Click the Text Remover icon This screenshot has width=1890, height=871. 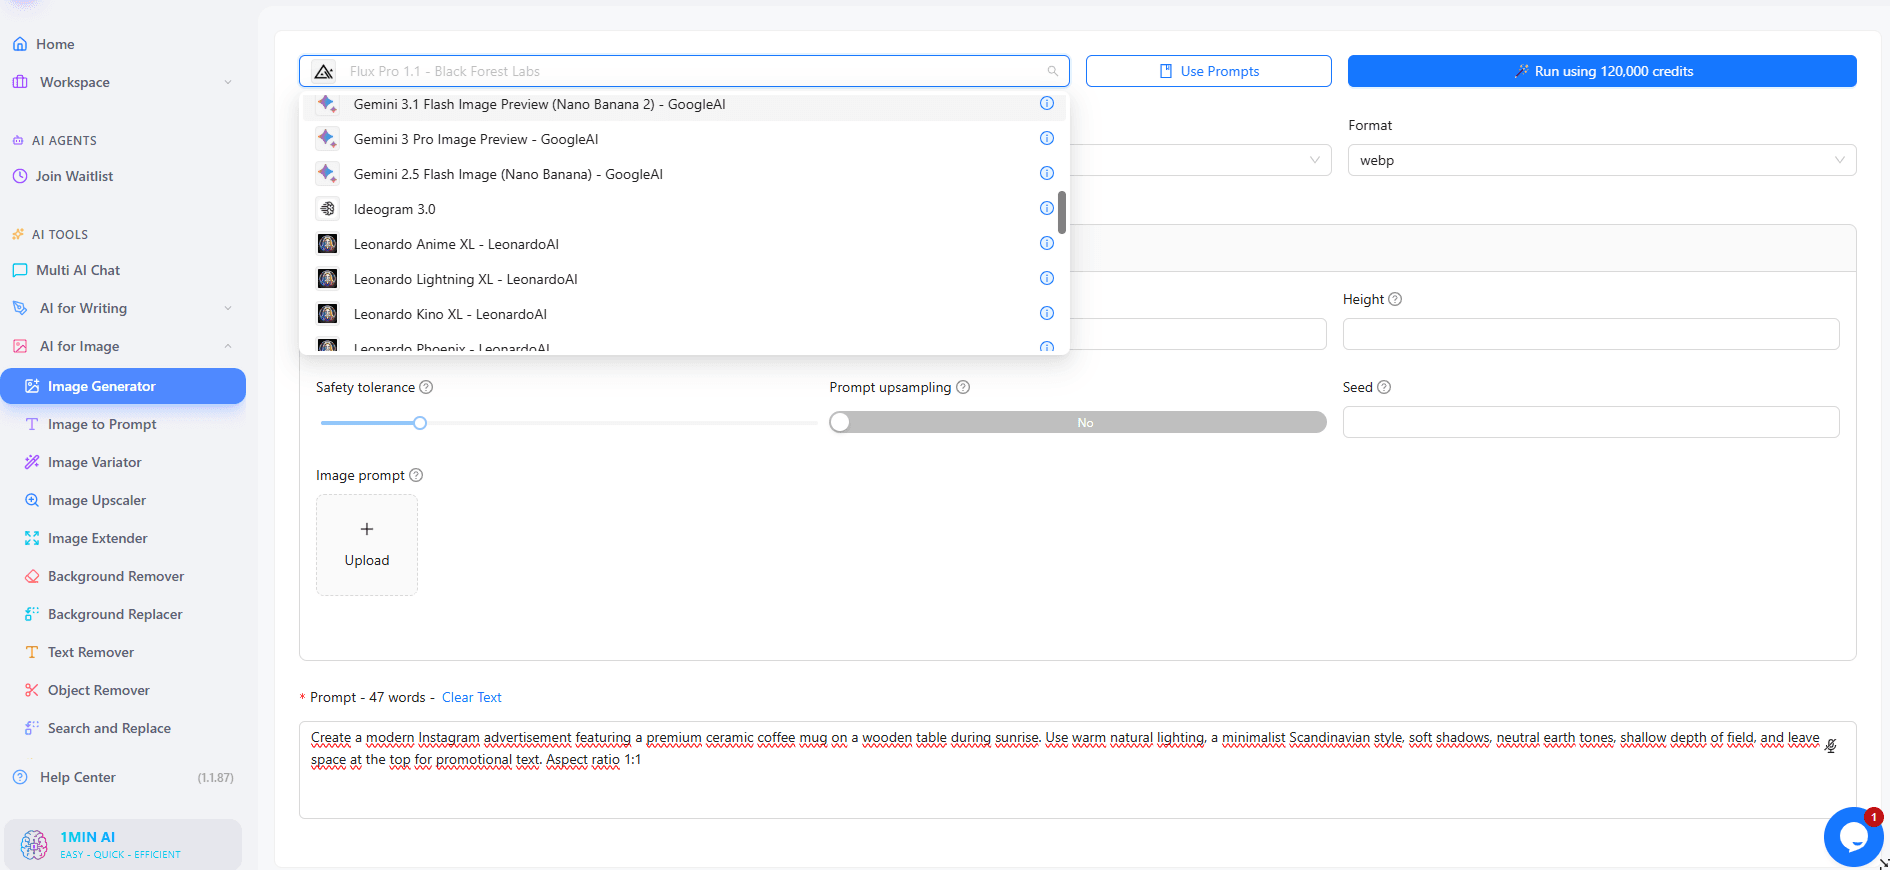pos(32,652)
